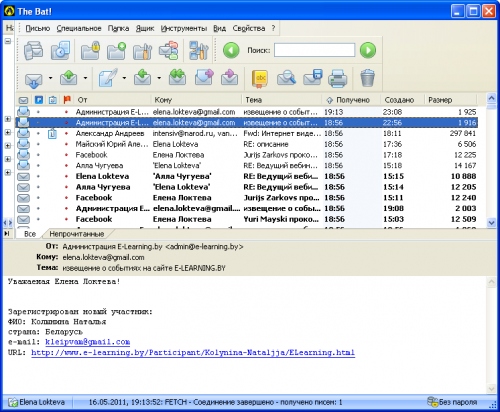Click the message list scroll down arrow
The height and width of the screenshot is (412, 500).
491,223
